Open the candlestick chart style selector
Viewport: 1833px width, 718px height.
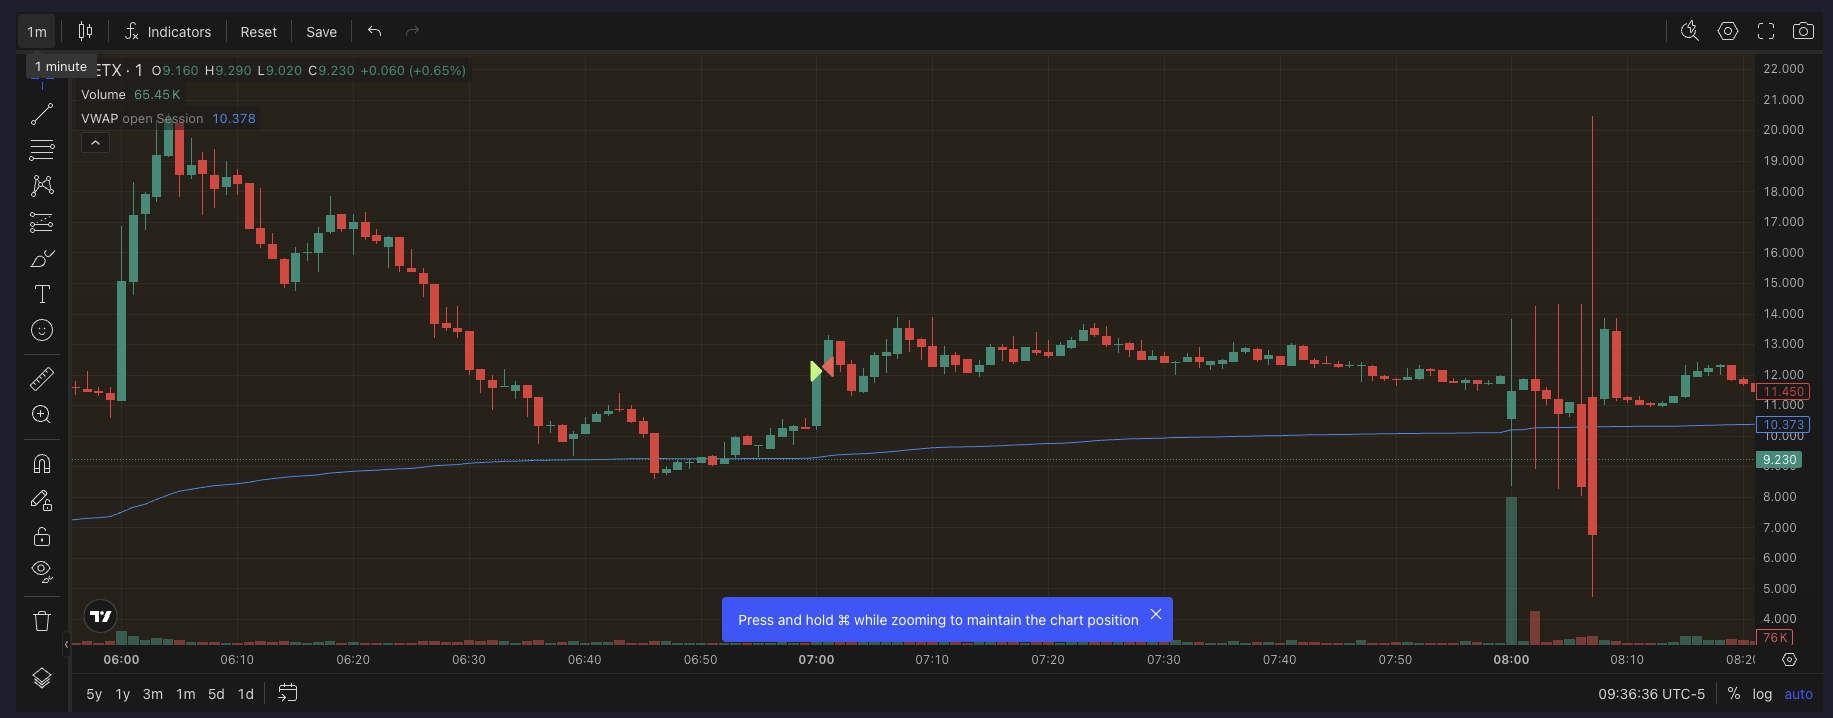point(85,31)
